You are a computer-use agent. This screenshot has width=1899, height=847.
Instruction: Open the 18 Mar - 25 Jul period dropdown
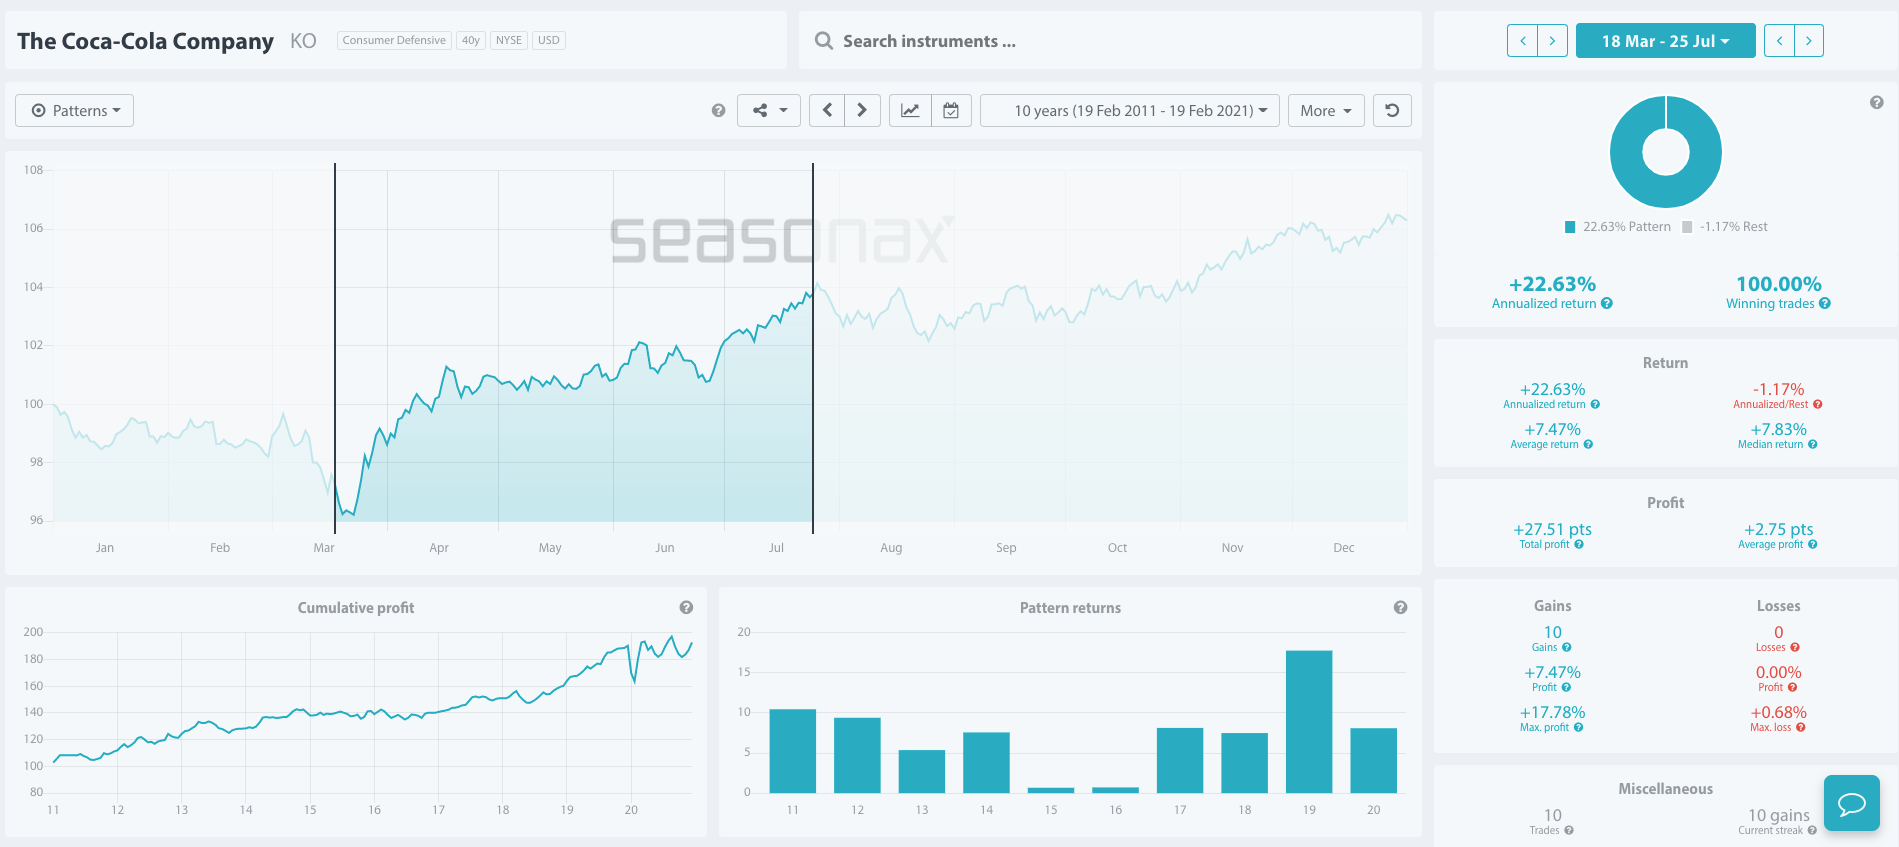(1665, 41)
